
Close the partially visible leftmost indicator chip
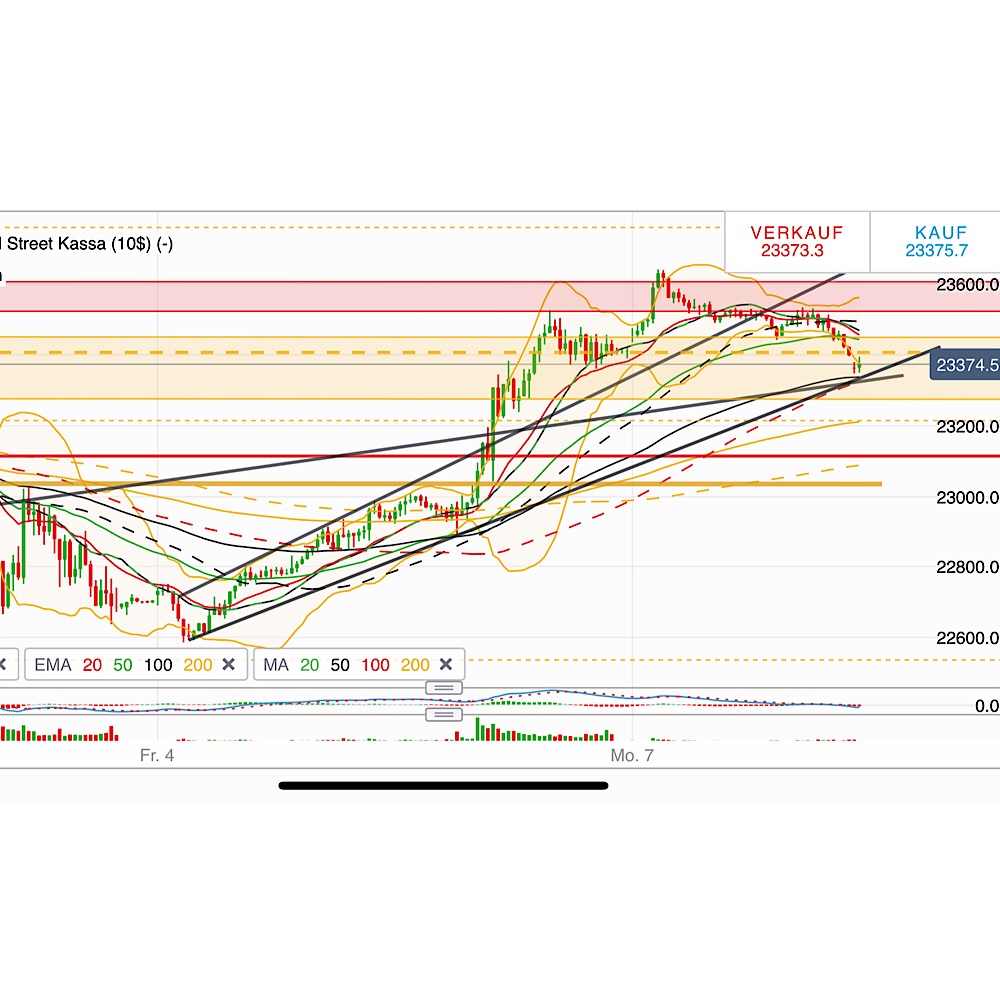4,664
